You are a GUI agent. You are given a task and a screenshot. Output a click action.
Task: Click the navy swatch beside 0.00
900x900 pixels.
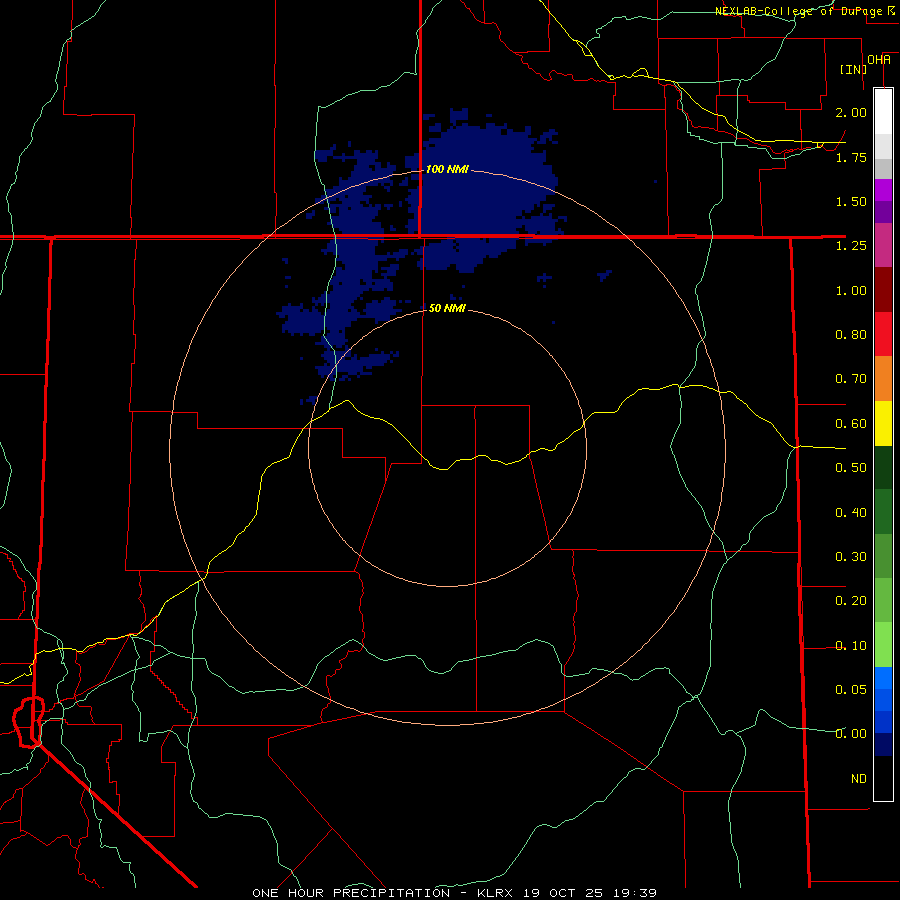coord(883,745)
